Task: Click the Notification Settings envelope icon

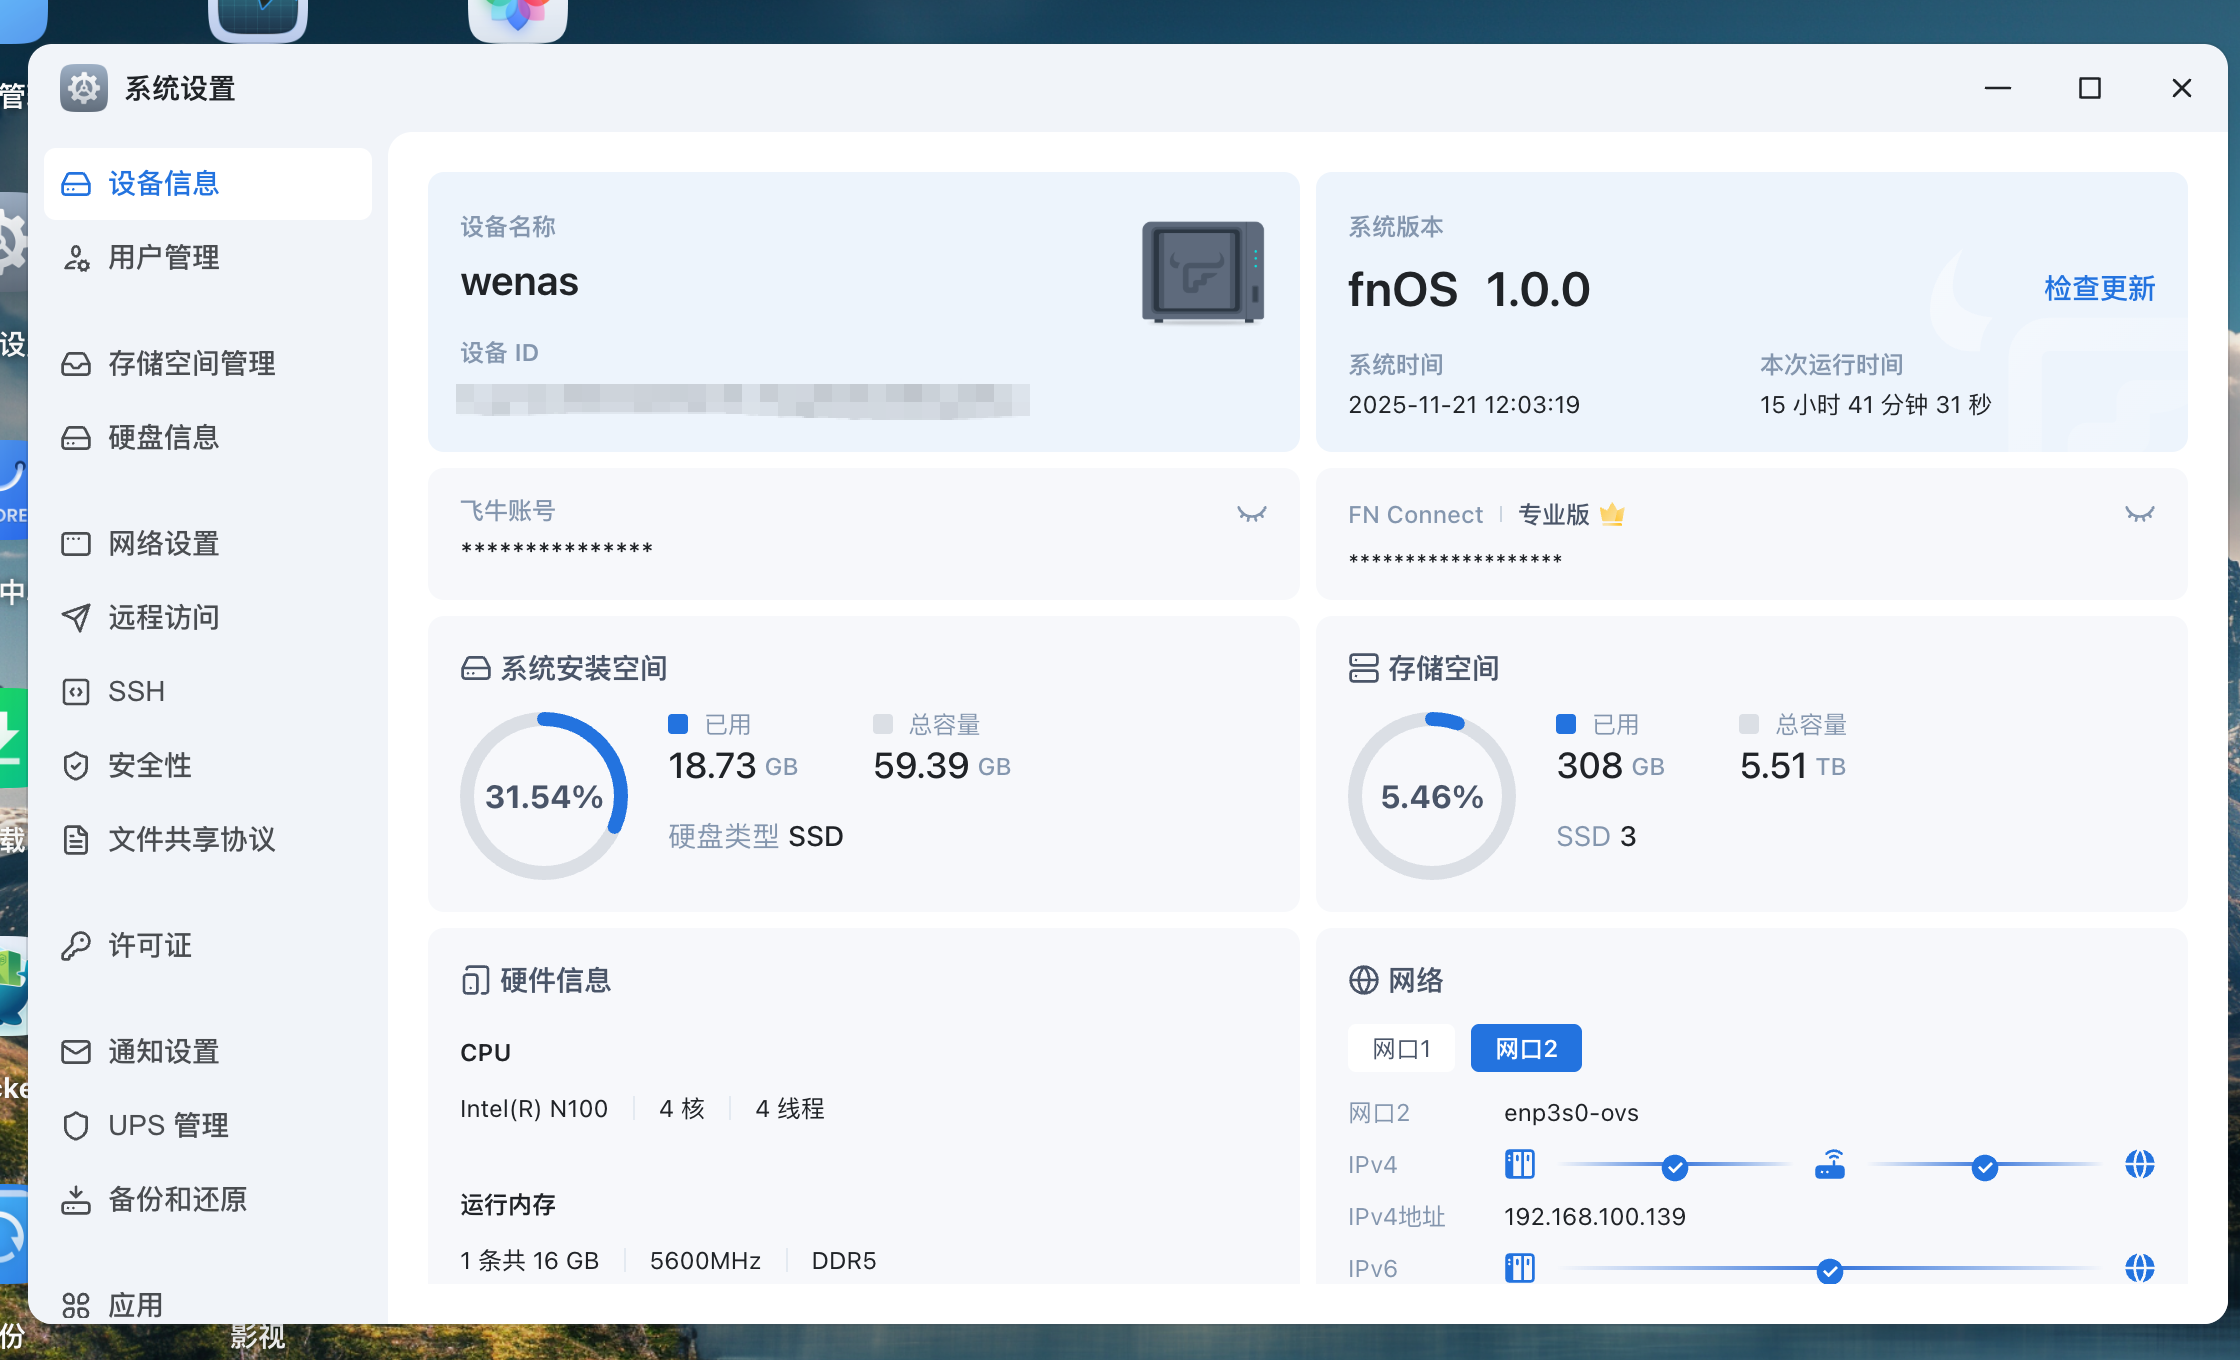Action: coord(76,1052)
